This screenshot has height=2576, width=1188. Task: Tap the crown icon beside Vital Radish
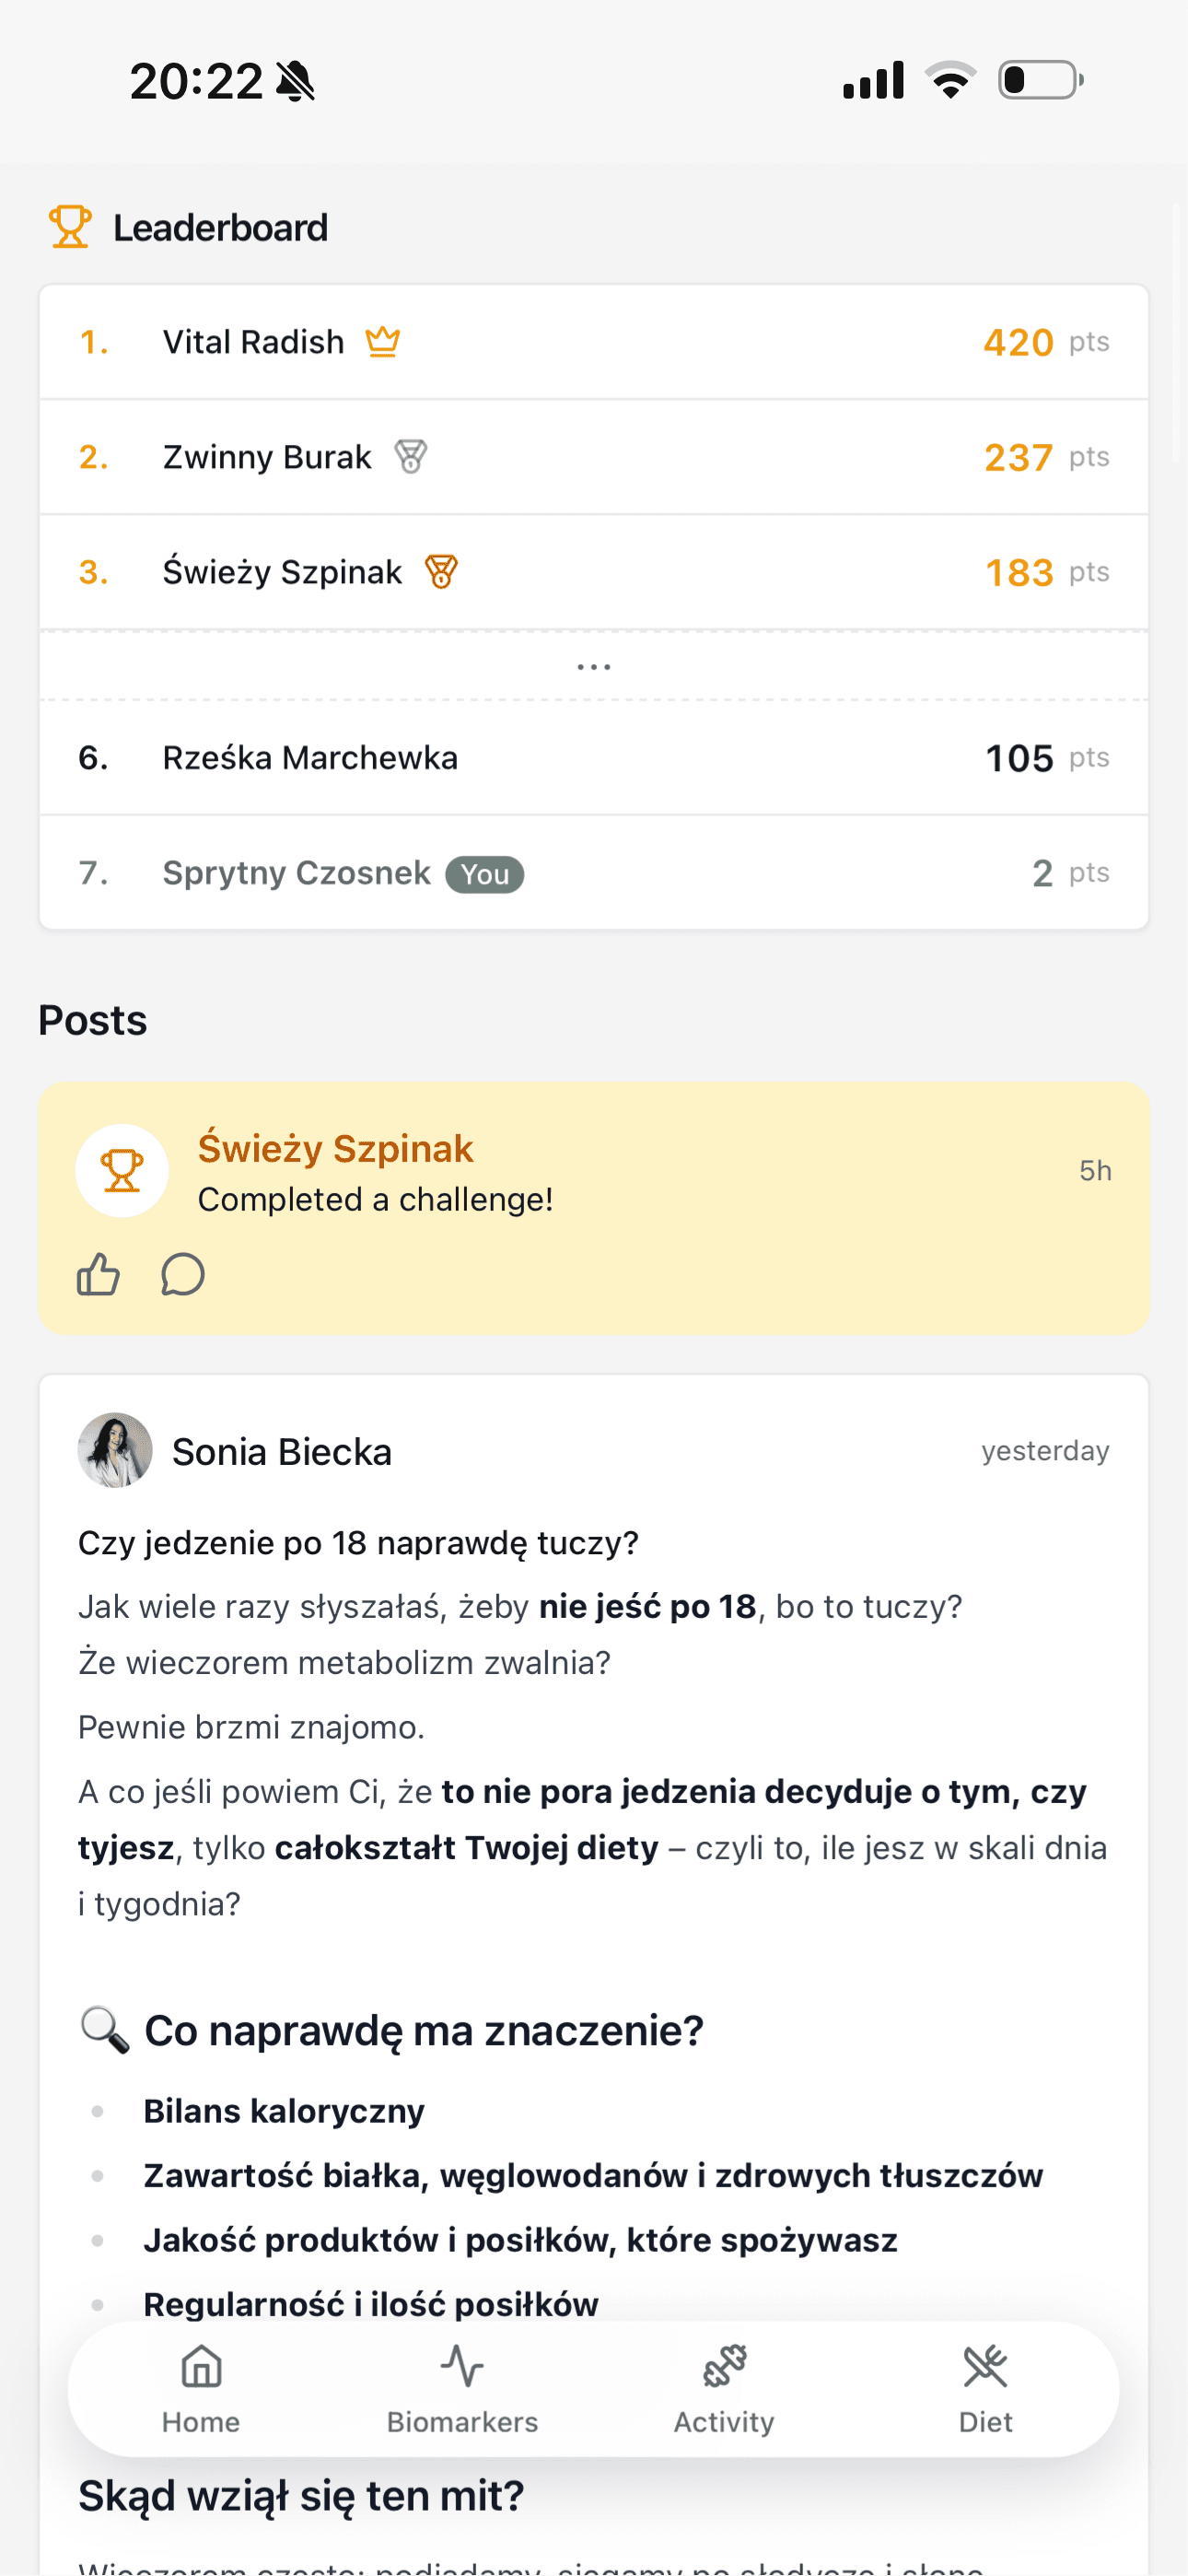coord(383,342)
